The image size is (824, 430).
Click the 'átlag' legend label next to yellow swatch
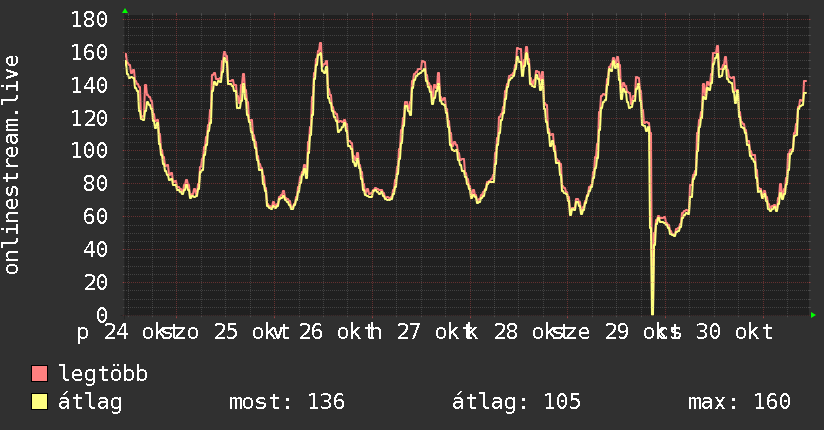90,402
